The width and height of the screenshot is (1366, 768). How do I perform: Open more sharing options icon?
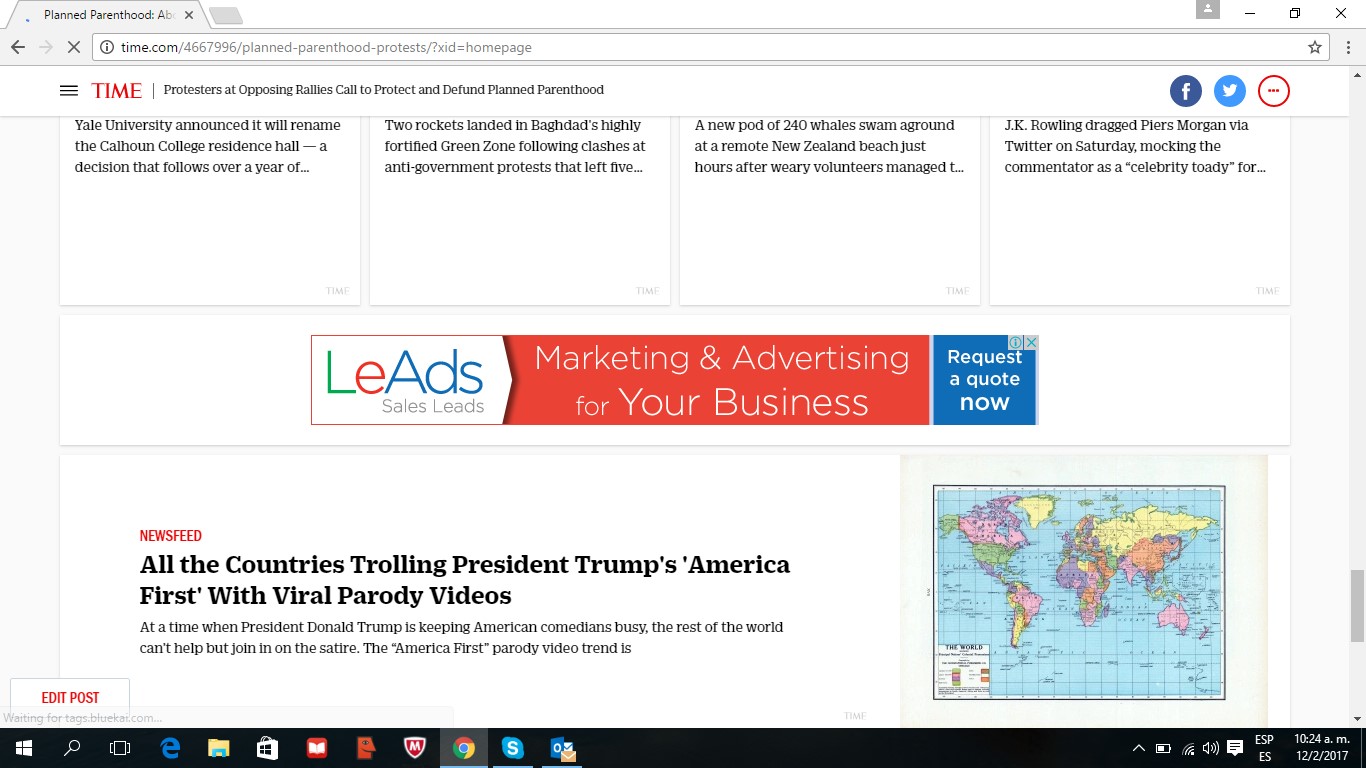[1274, 91]
